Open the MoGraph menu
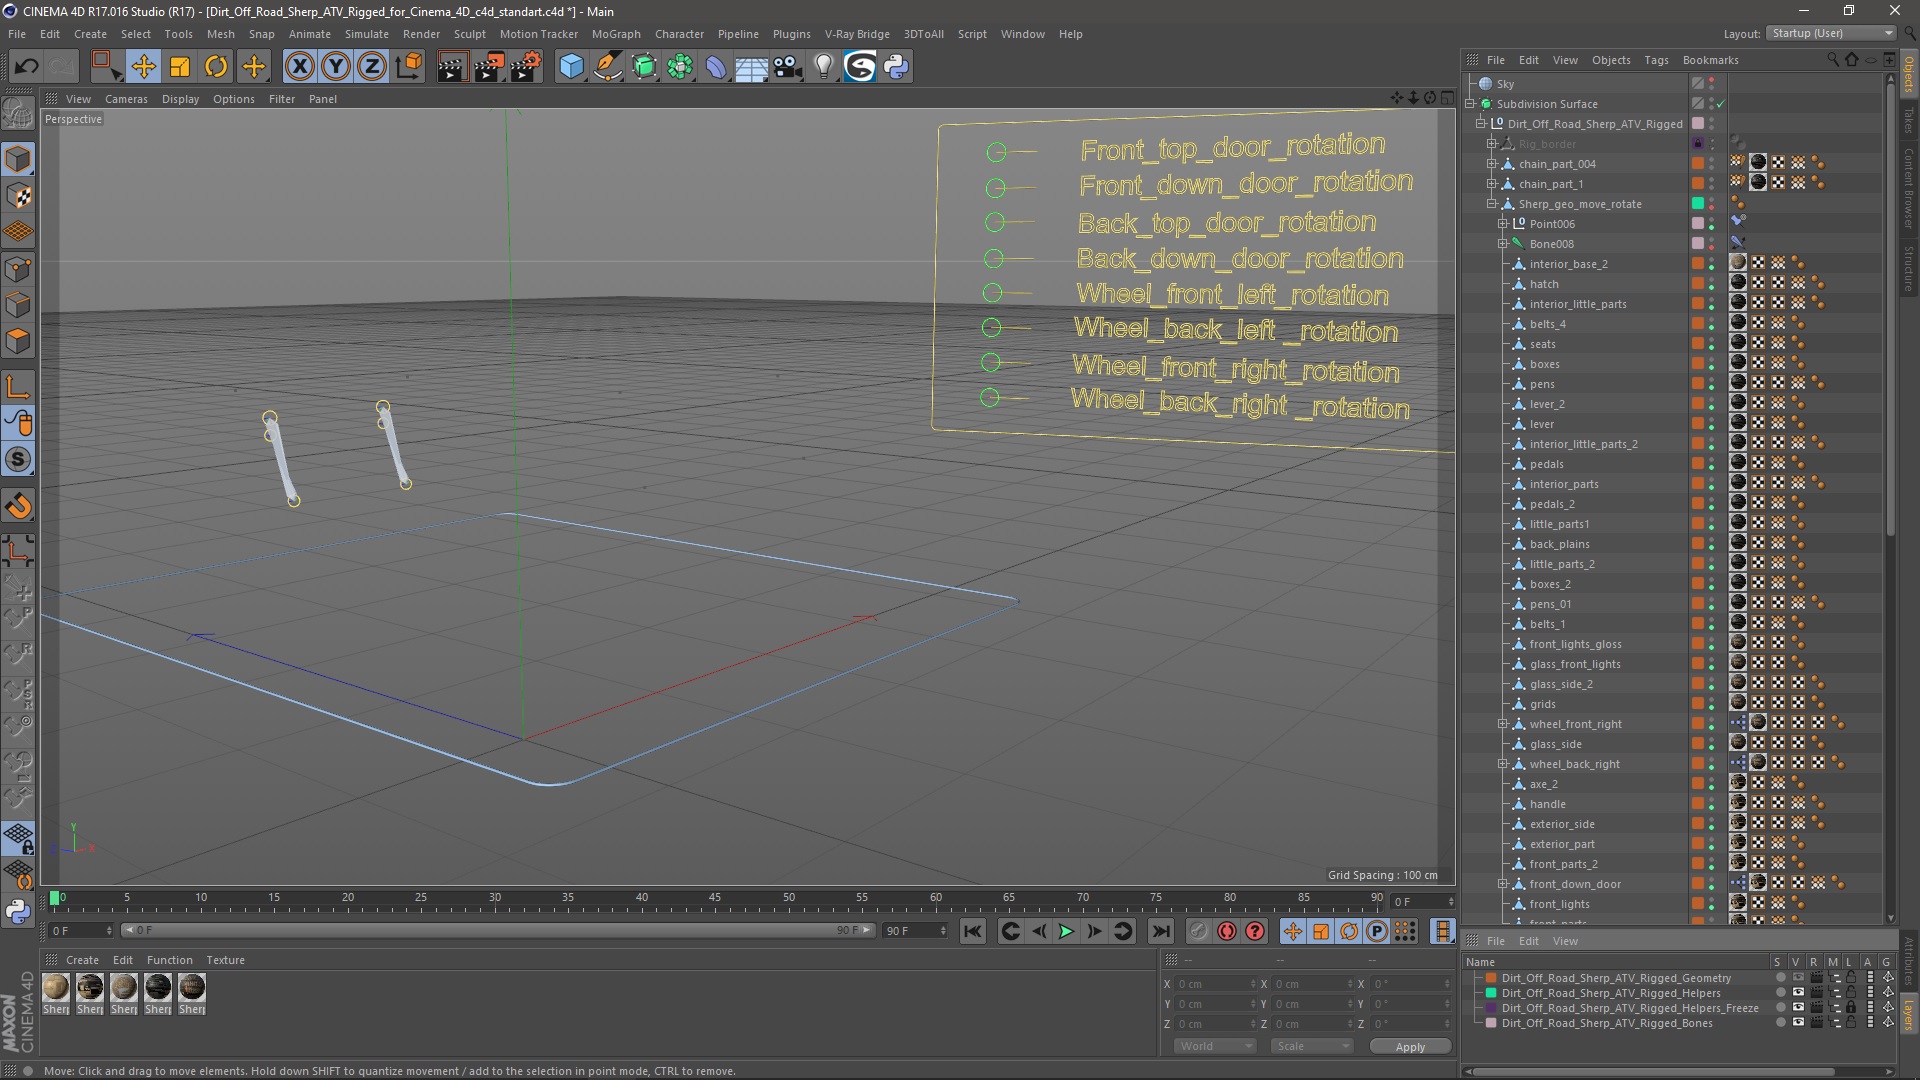Image resolution: width=1920 pixels, height=1080 pixels. [x=616, y=34]
